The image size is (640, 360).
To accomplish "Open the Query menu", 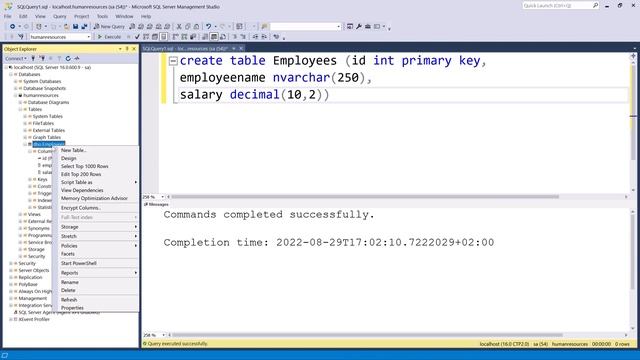I will 60,16.
